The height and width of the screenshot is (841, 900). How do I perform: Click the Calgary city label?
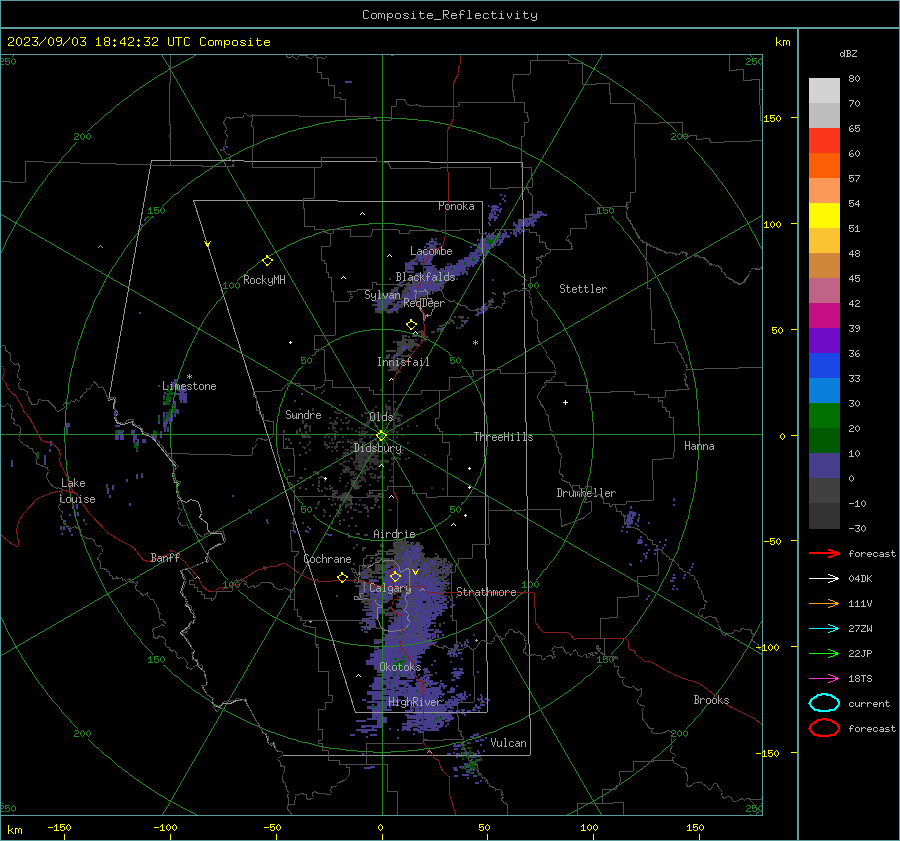tap(390, 588)
